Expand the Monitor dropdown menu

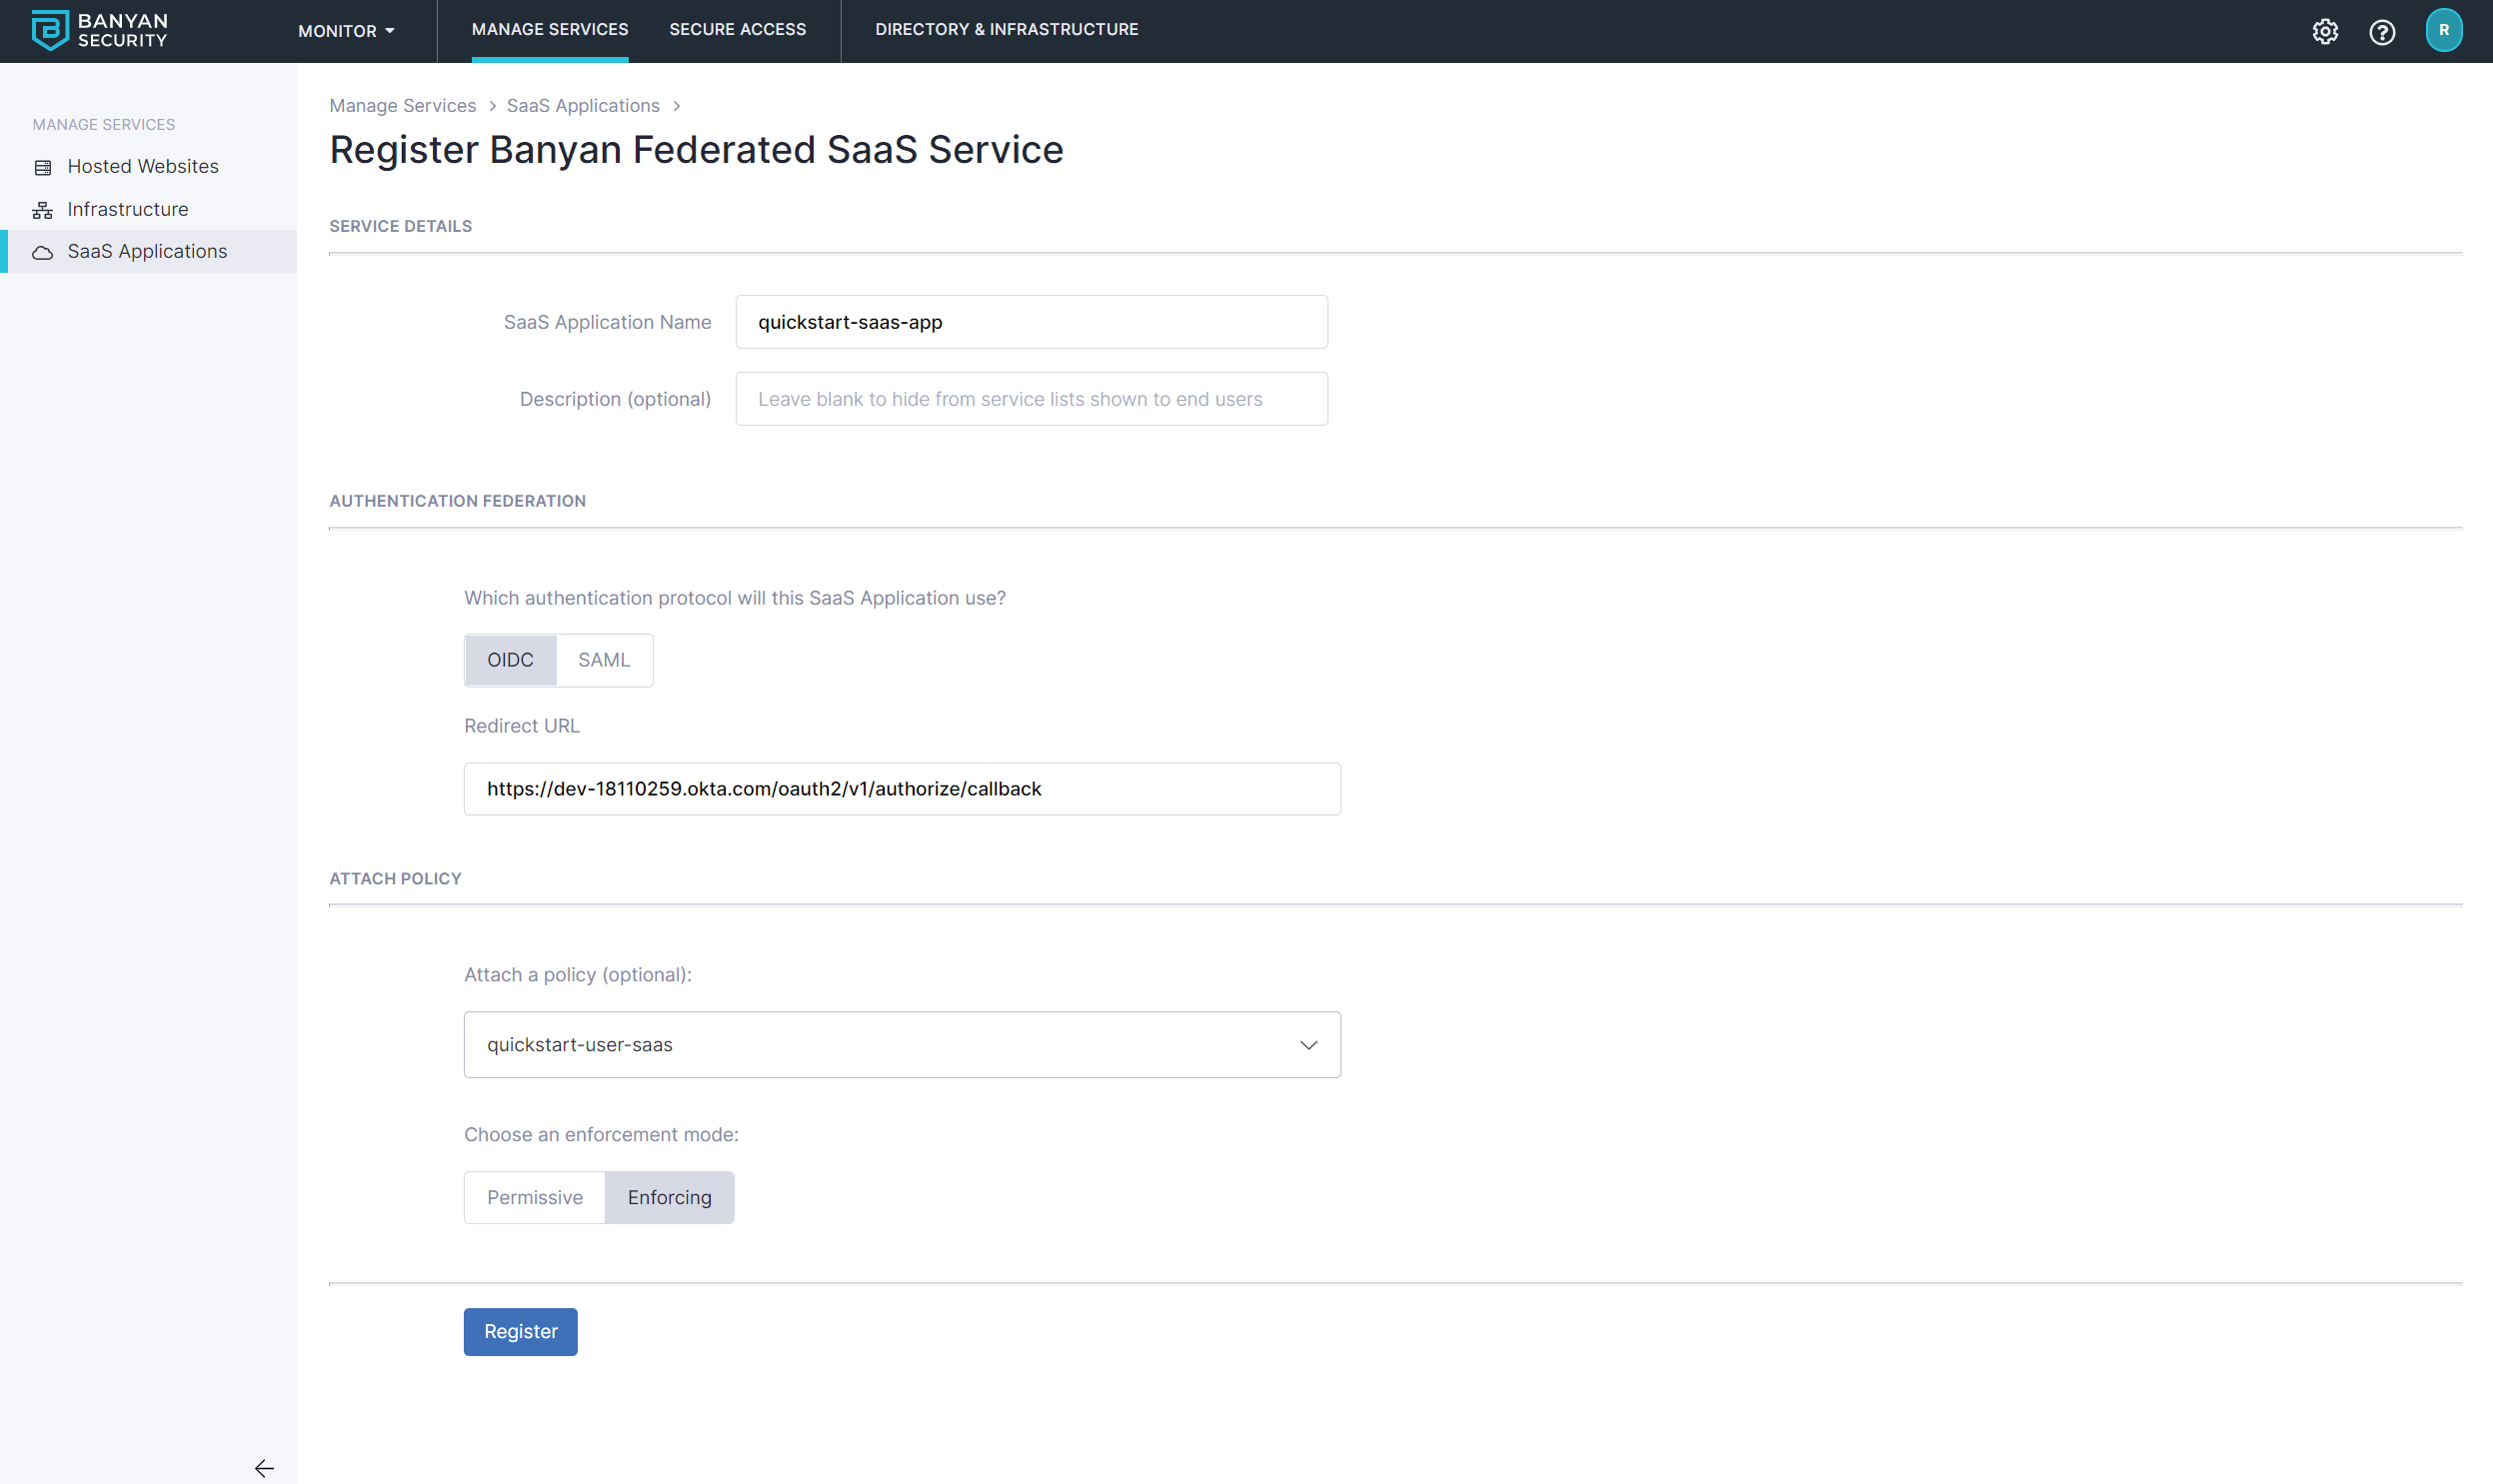pyautogui.click(x=346, y=31)
